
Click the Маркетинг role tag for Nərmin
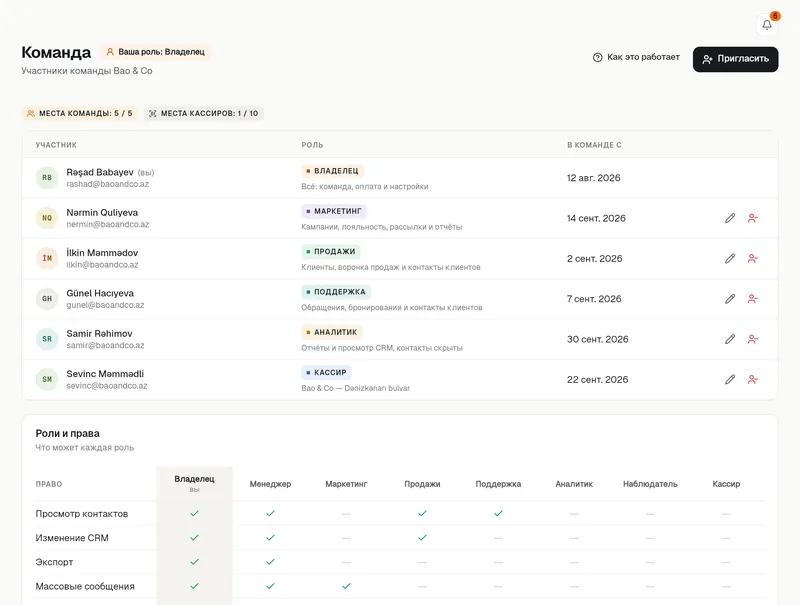pyautogui.click(x=334, y=211)
